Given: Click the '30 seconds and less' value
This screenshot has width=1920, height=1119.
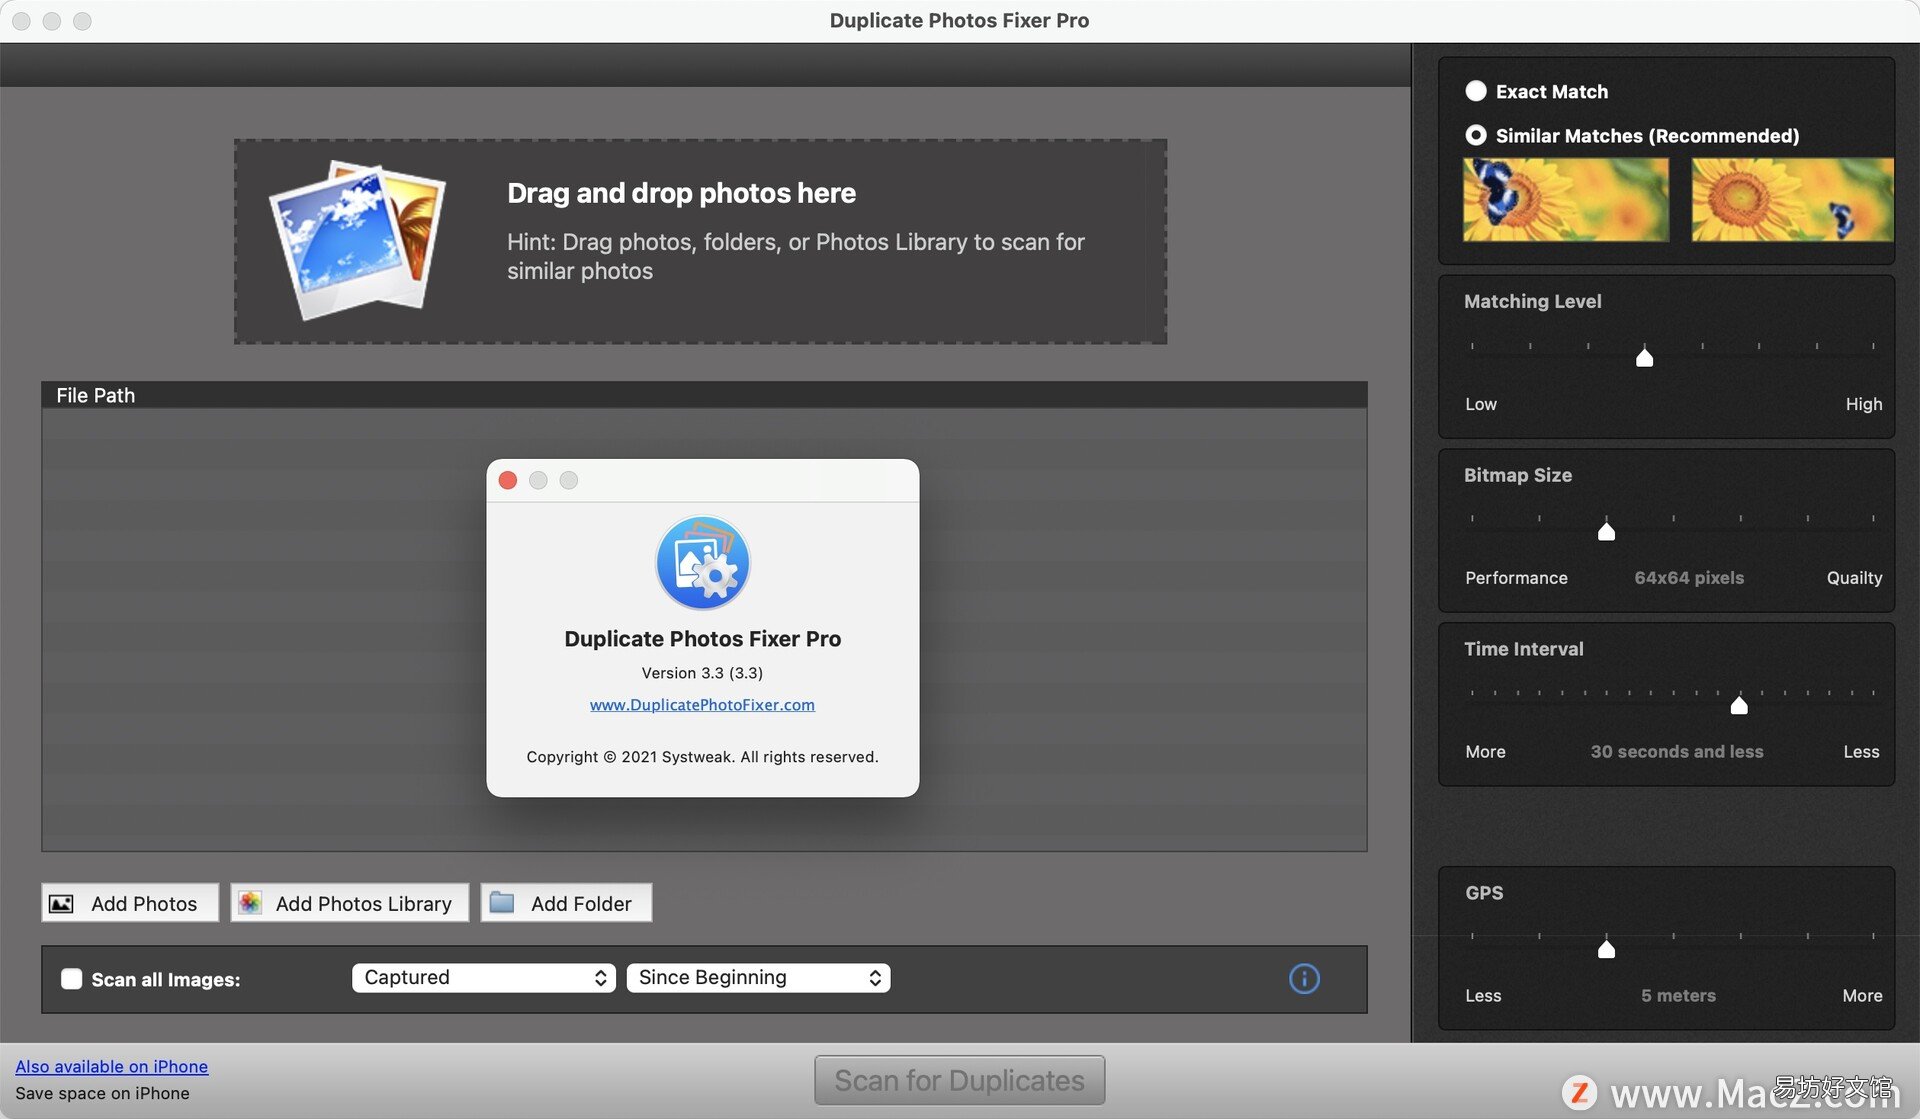Looking at the screenshot, I should click(x=1677, y=752).
